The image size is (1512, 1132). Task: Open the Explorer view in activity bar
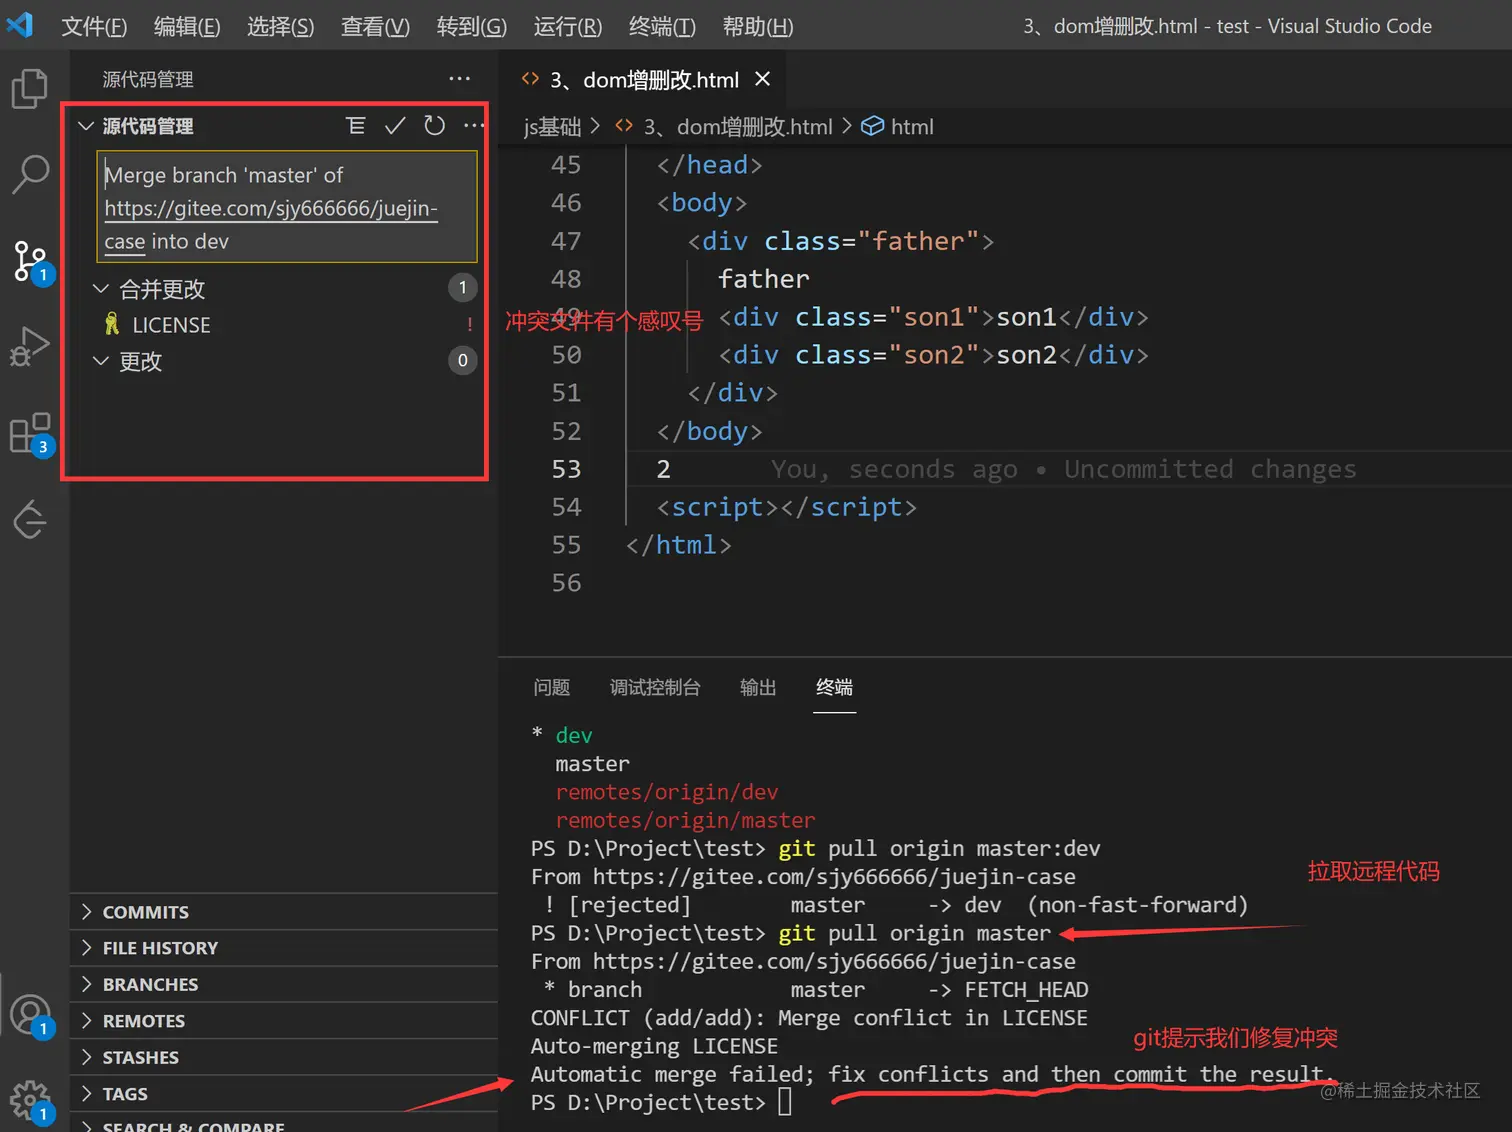[29, 89]
